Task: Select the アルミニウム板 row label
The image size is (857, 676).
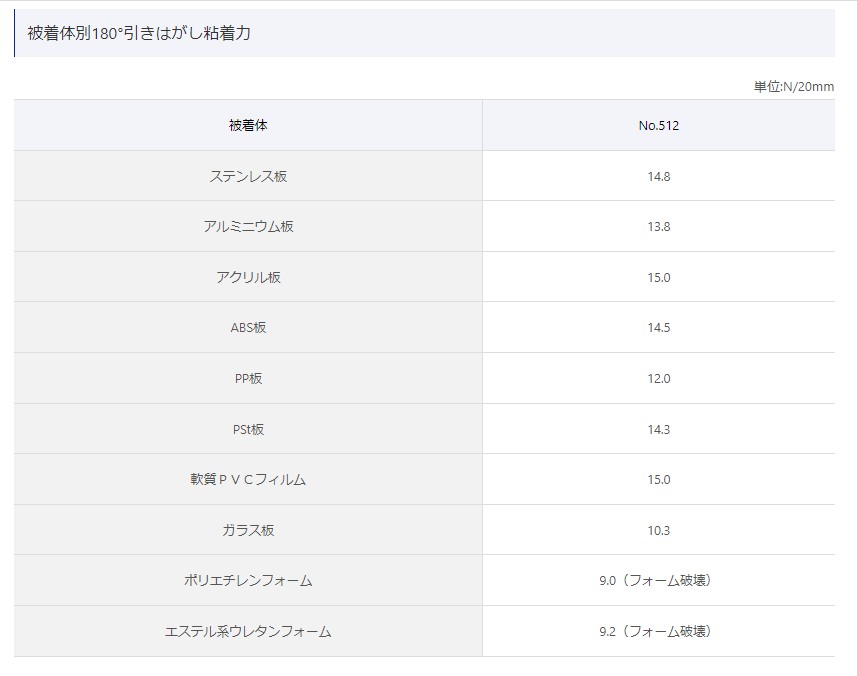Action: 248,226
